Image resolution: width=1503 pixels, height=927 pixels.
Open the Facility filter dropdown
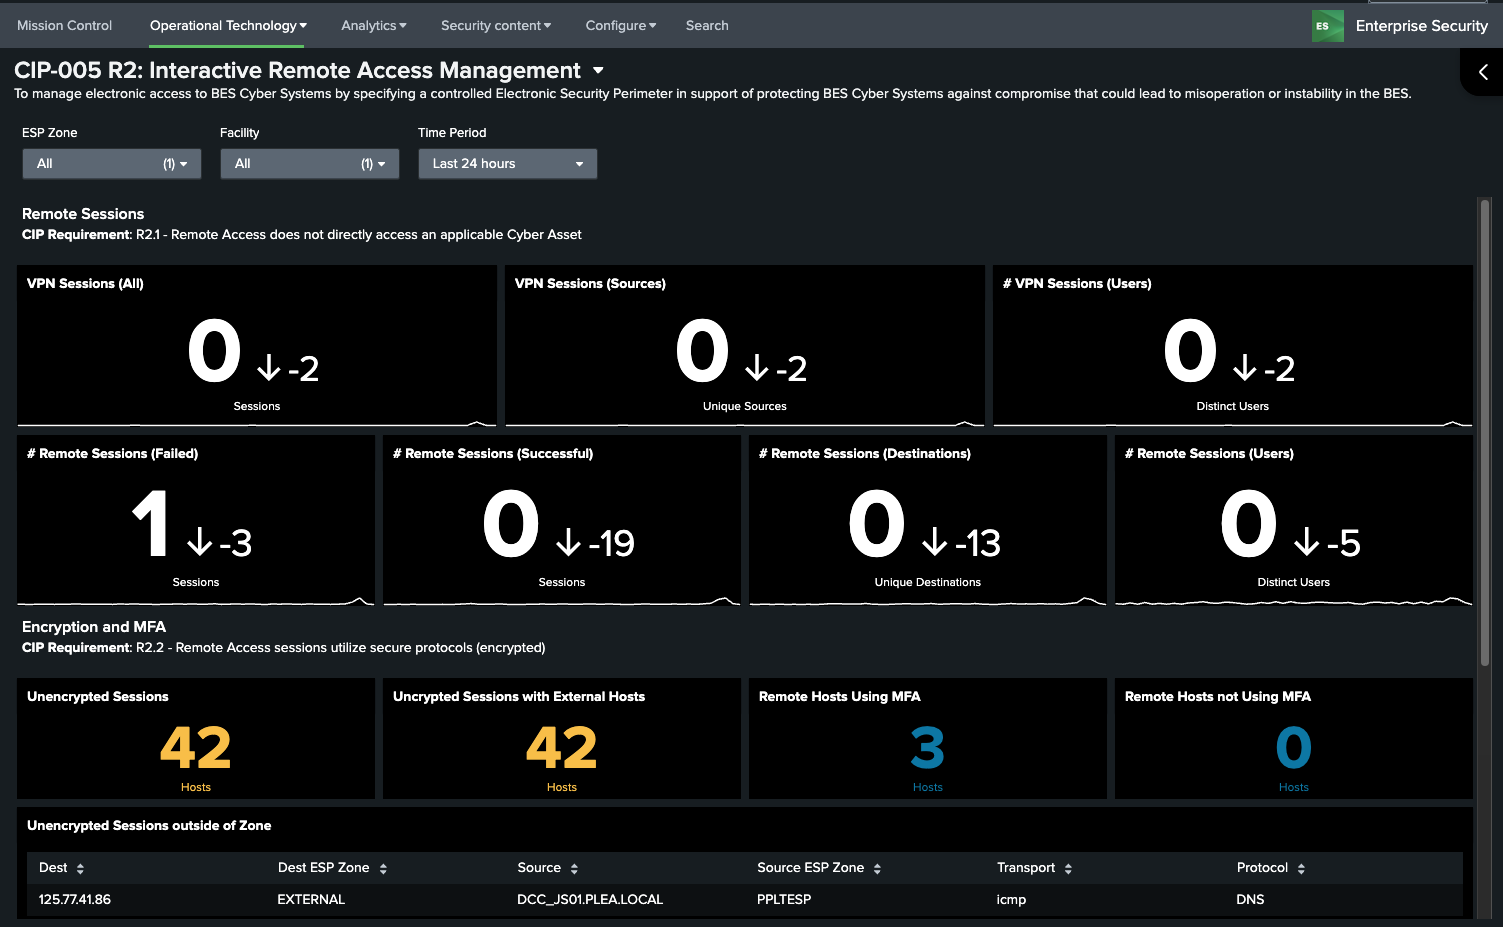[x=309, y=164]
